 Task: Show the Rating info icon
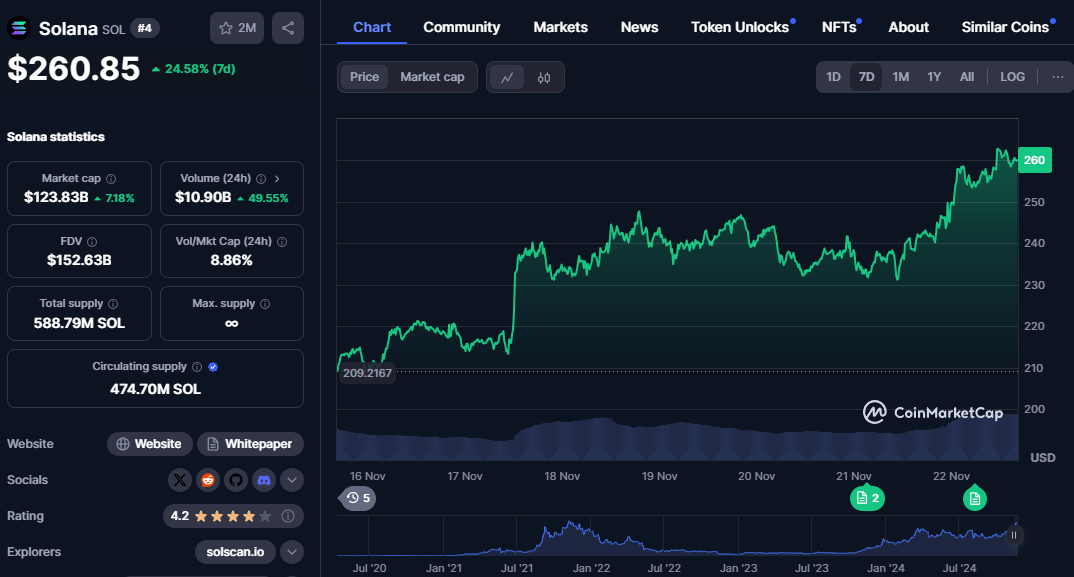click(288, 516)
